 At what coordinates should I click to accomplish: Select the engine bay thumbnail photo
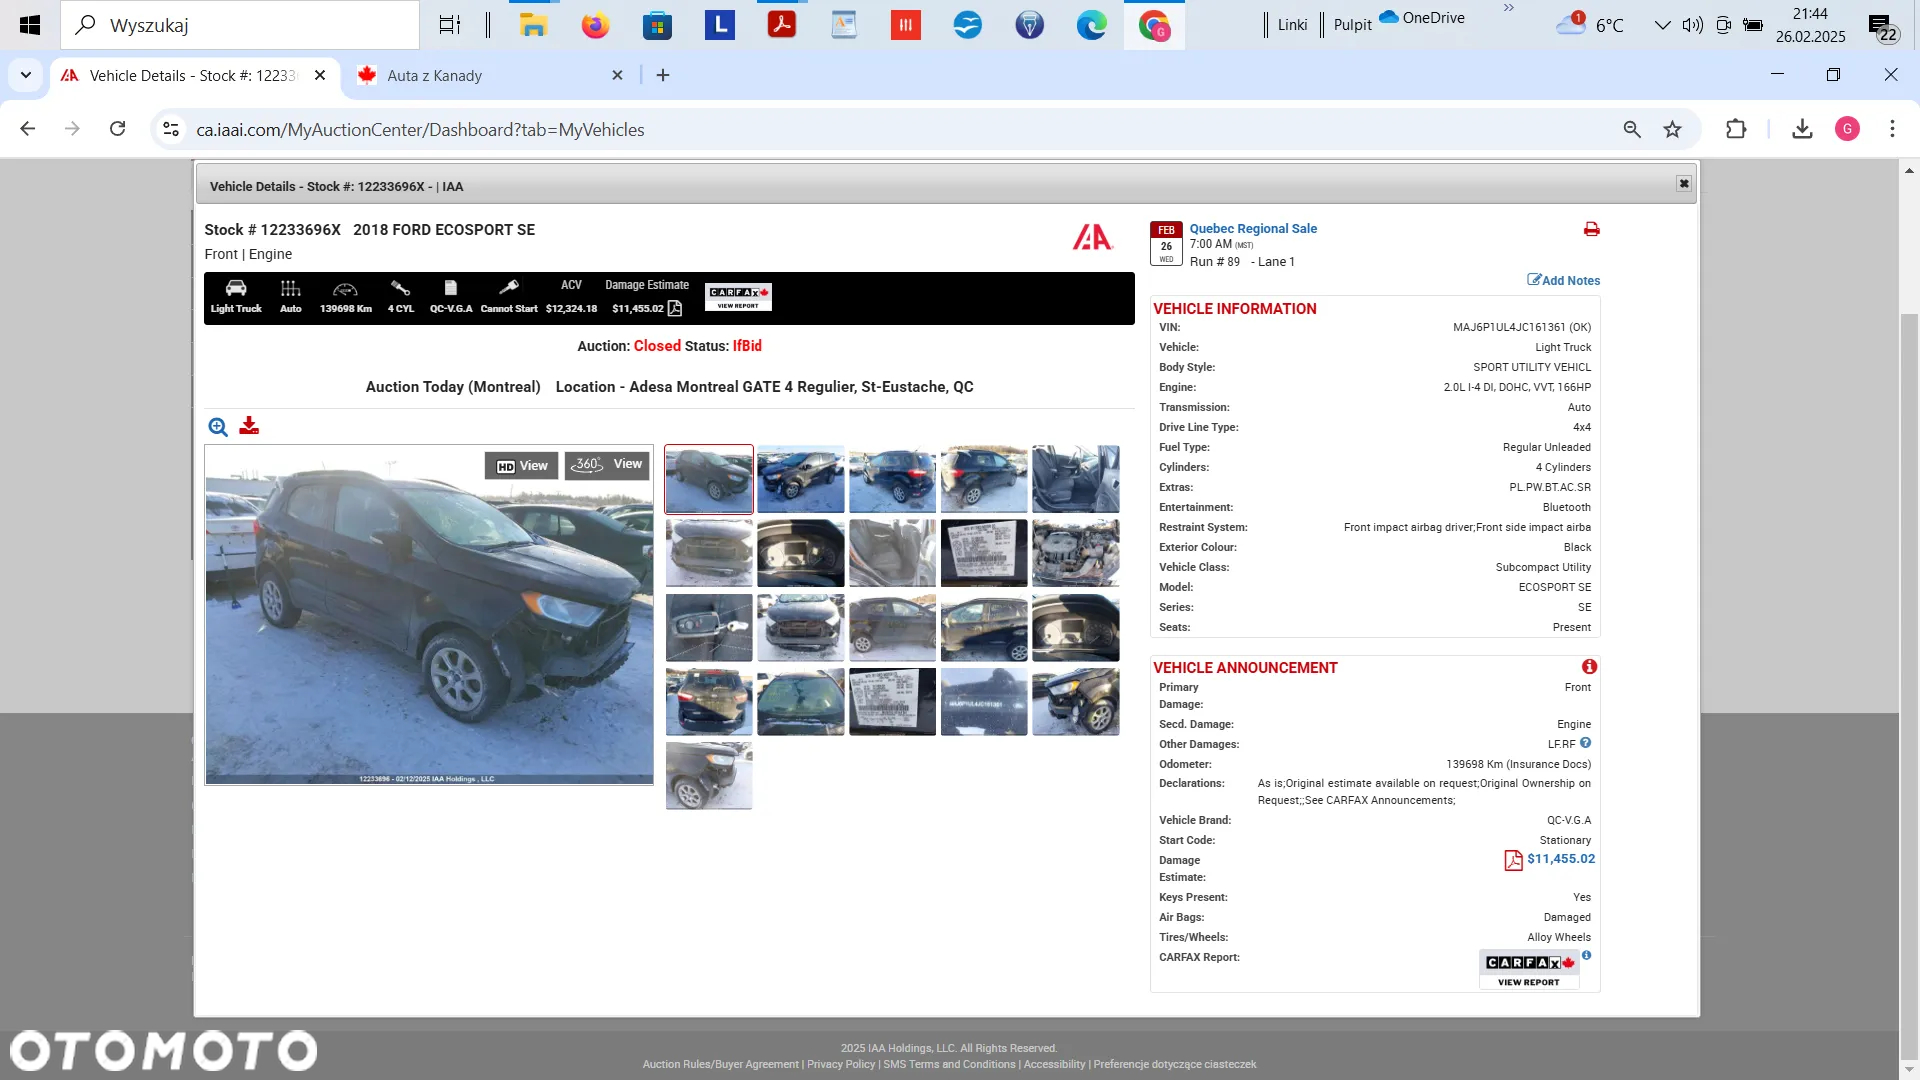(x=1076, y=553)
